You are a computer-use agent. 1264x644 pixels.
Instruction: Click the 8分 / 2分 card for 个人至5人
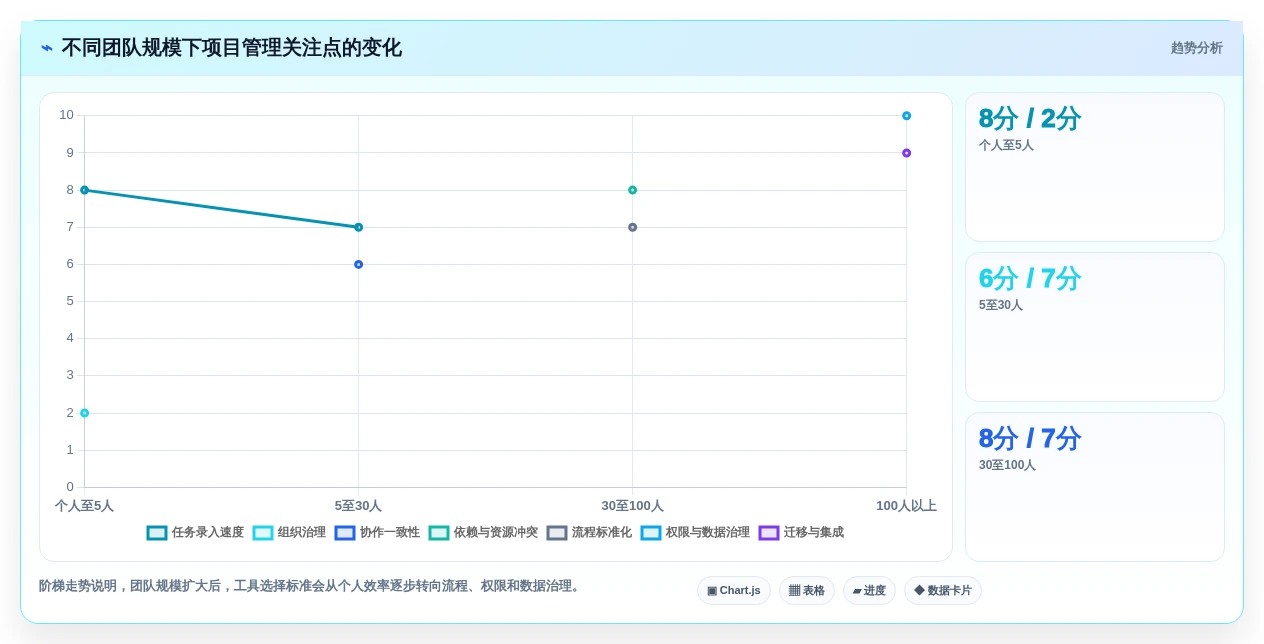tap(1095, 167)
